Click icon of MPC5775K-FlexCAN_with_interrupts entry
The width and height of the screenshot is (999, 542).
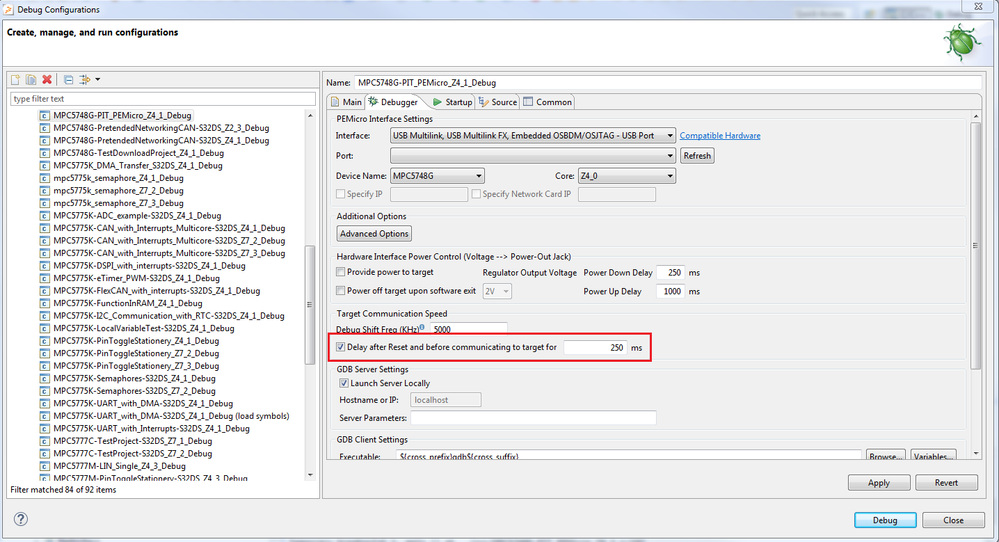44,290
